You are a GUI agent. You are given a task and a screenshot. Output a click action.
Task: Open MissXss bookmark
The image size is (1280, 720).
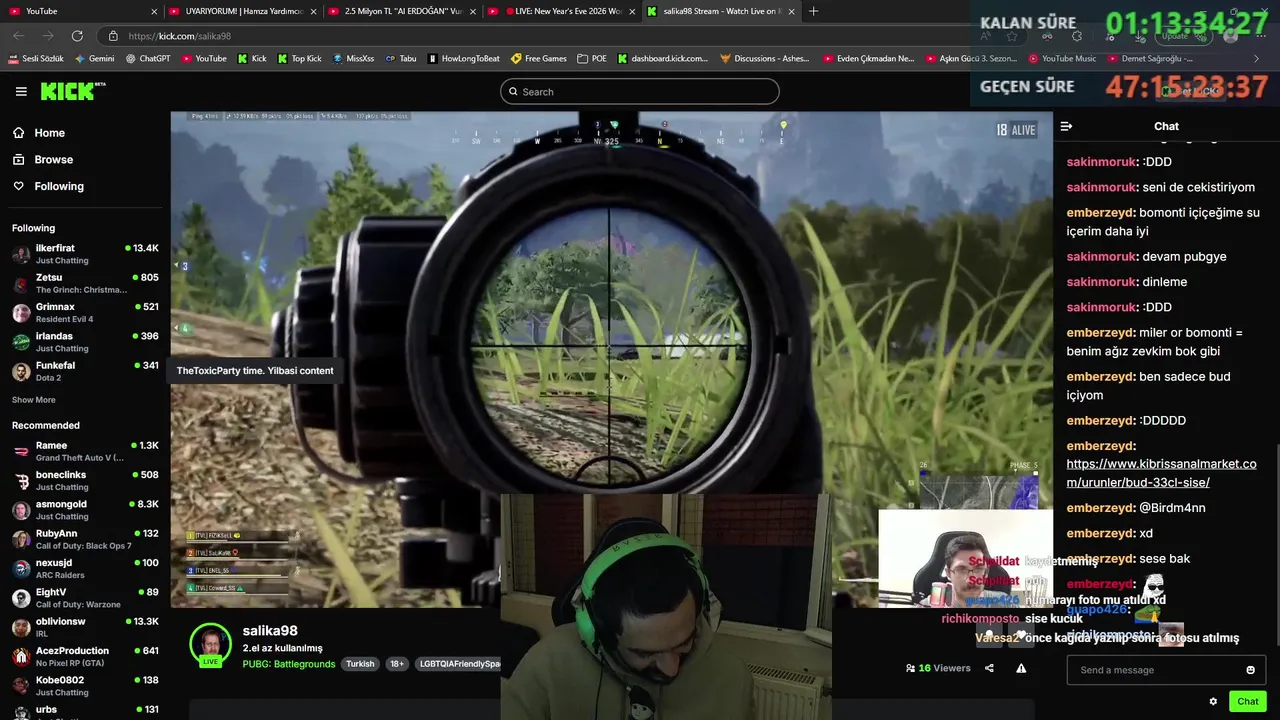coord(353,59)
